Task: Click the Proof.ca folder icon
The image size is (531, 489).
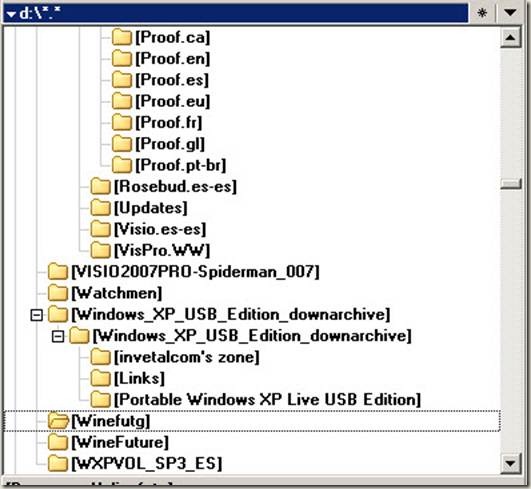Action: 122,37
